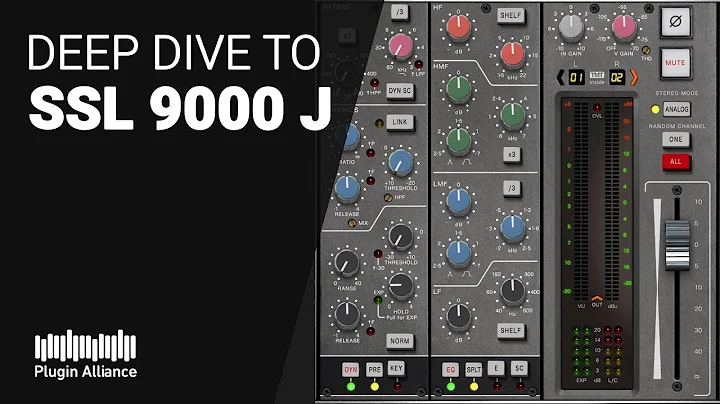Click the LMF /3 frequency divider button
720x404 pixels.
(512, 188)
